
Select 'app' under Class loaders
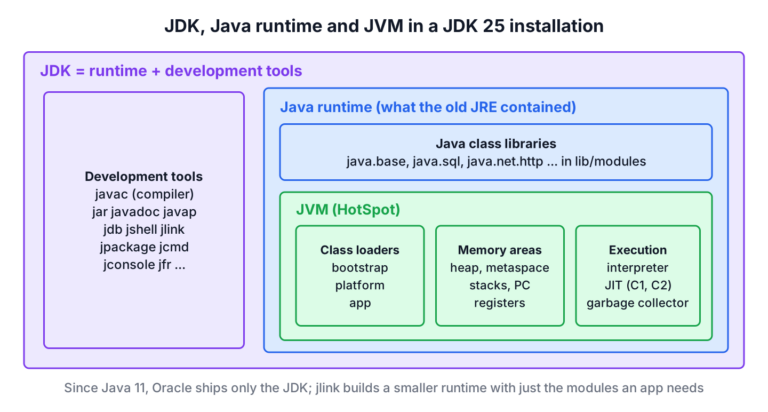tap(360, 303)
